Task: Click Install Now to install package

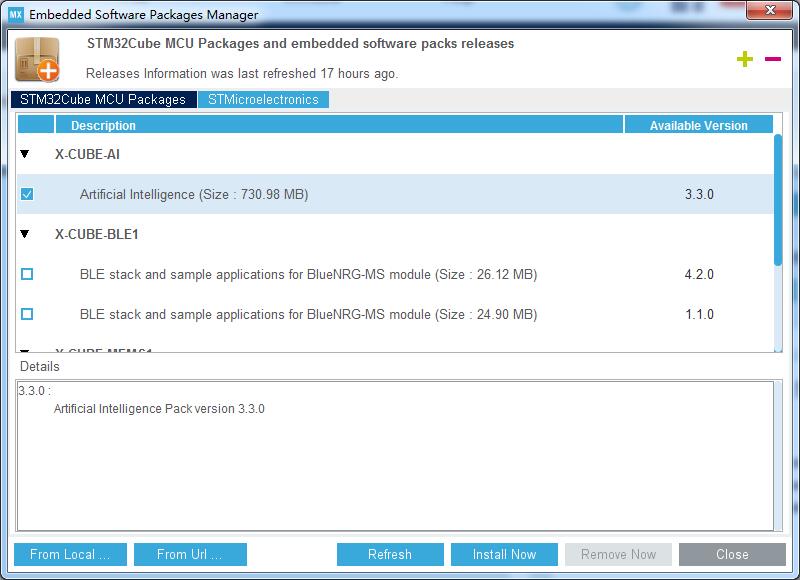Action: point(504,554)
